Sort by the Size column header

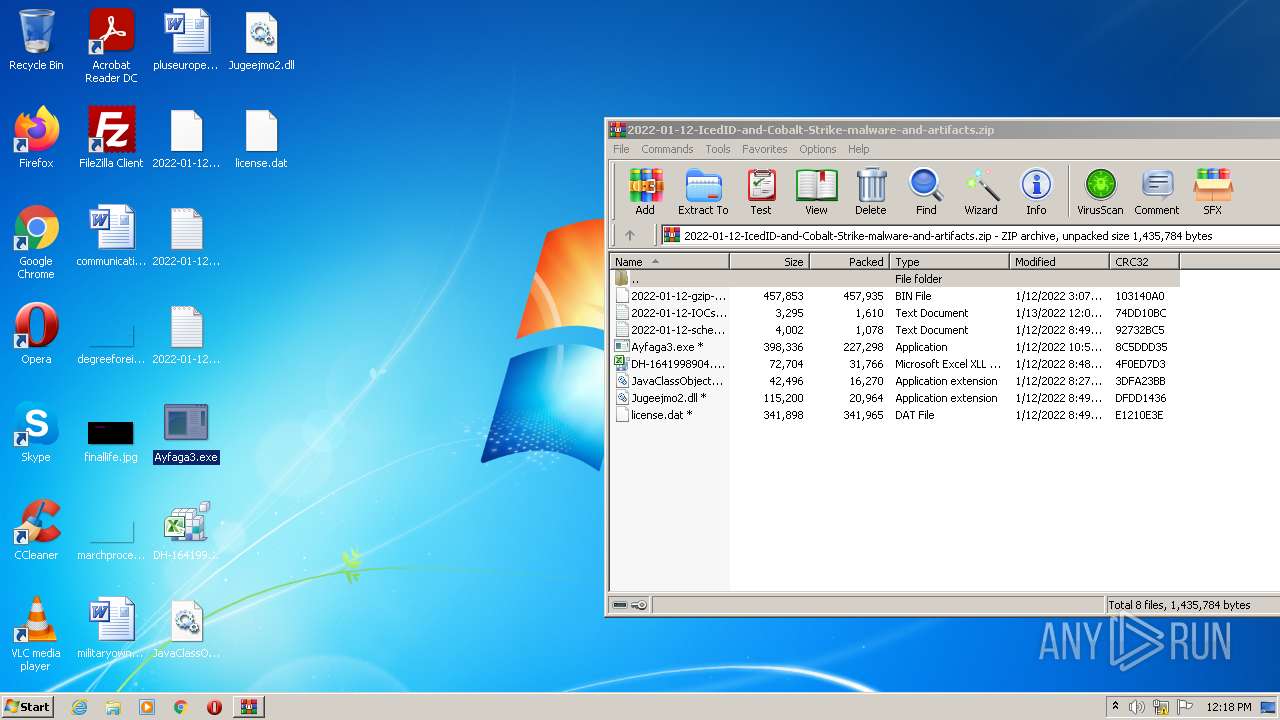point(769,262)
